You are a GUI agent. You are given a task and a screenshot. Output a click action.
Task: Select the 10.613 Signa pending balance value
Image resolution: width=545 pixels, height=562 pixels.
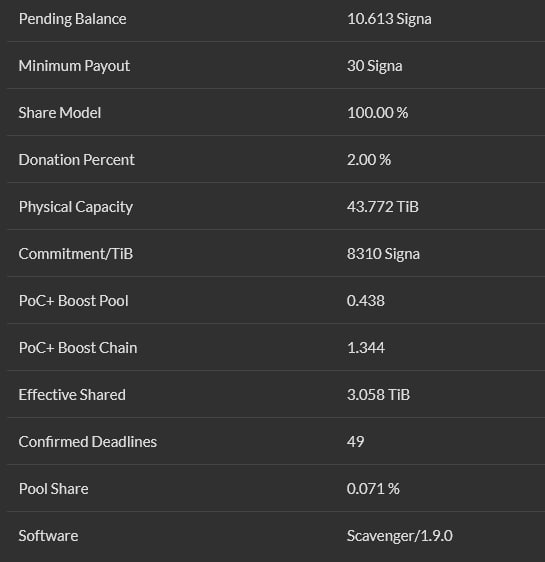(389, 19)
